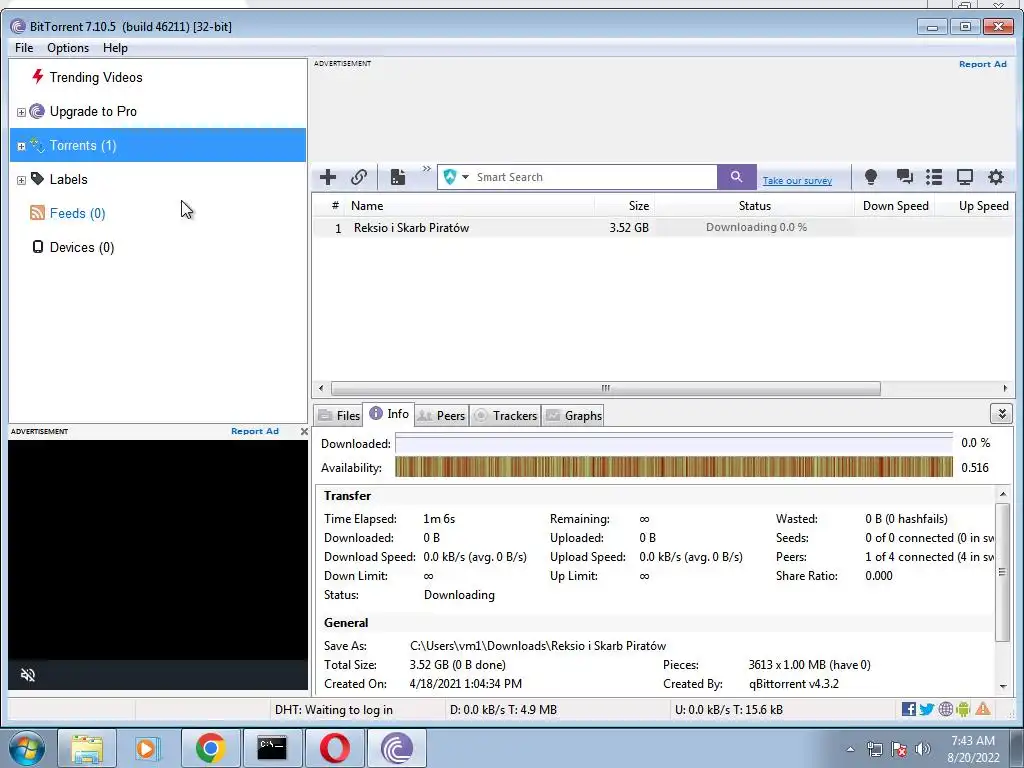Click the purple search magnifier button
The height and width of the screenshot is (768, 1024).
(736, 177)
